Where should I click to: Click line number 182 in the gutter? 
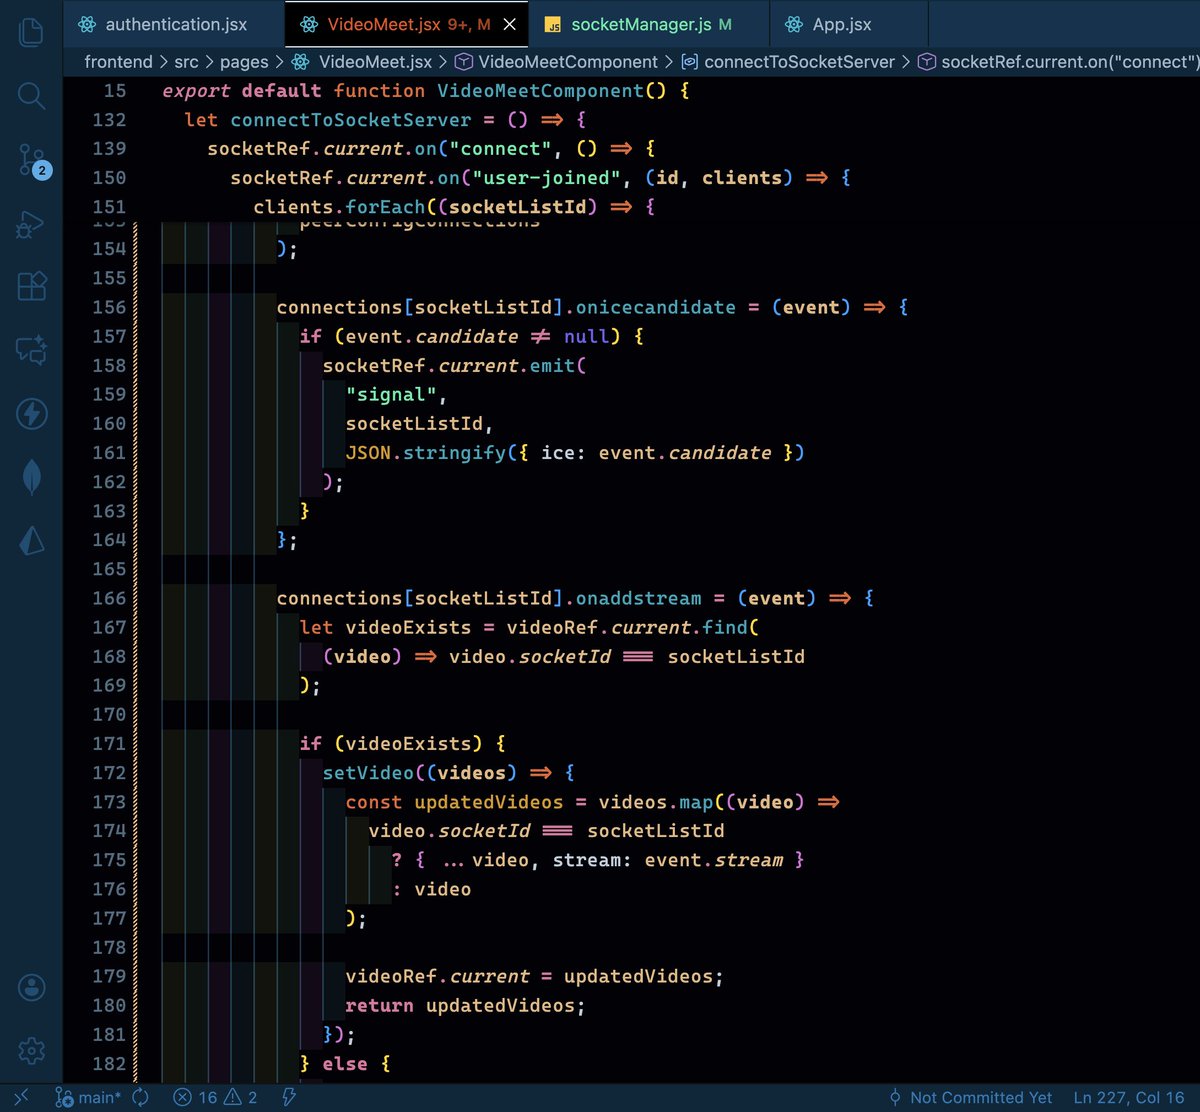point(109,1063)
